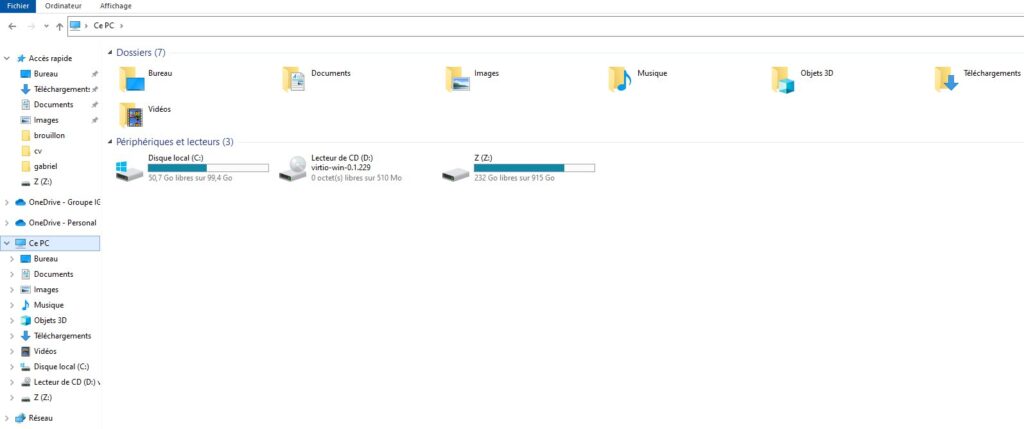Click chevron after Ce PC in address bar
This screenshot has height=429, width=1024.
point(121,26)
